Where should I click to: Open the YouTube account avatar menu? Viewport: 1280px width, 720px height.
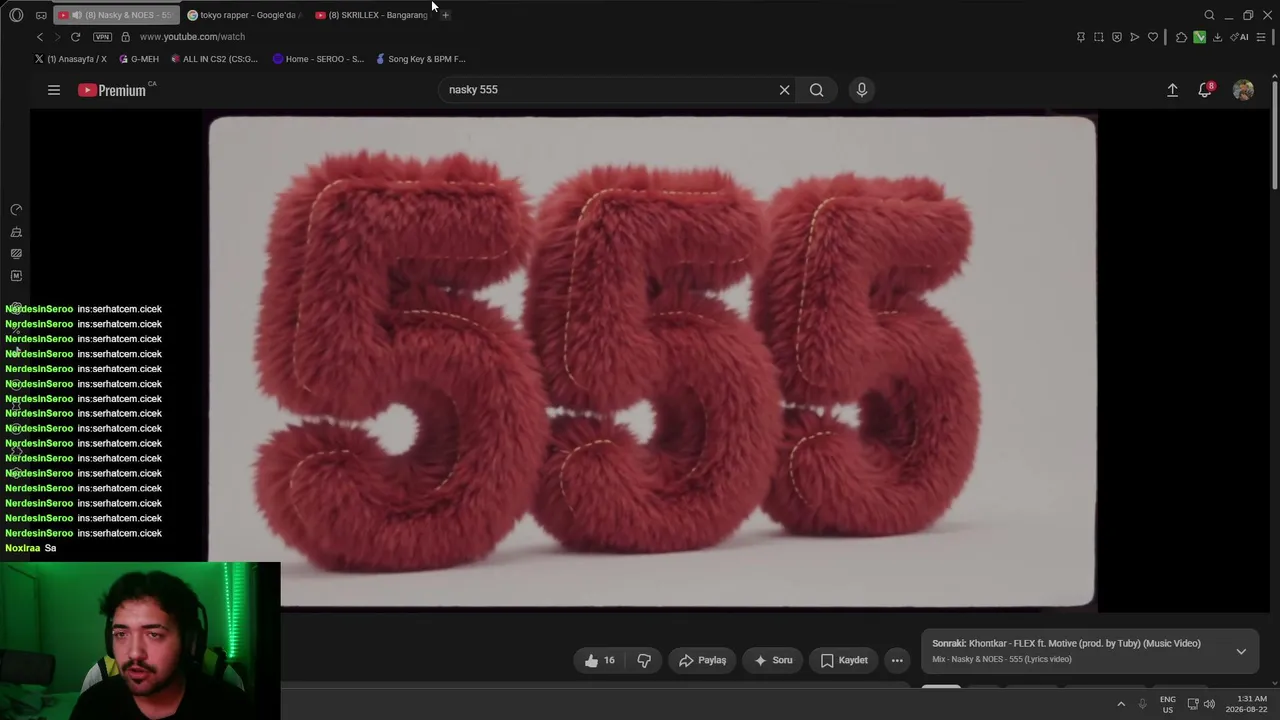[x=1243, y=90]
